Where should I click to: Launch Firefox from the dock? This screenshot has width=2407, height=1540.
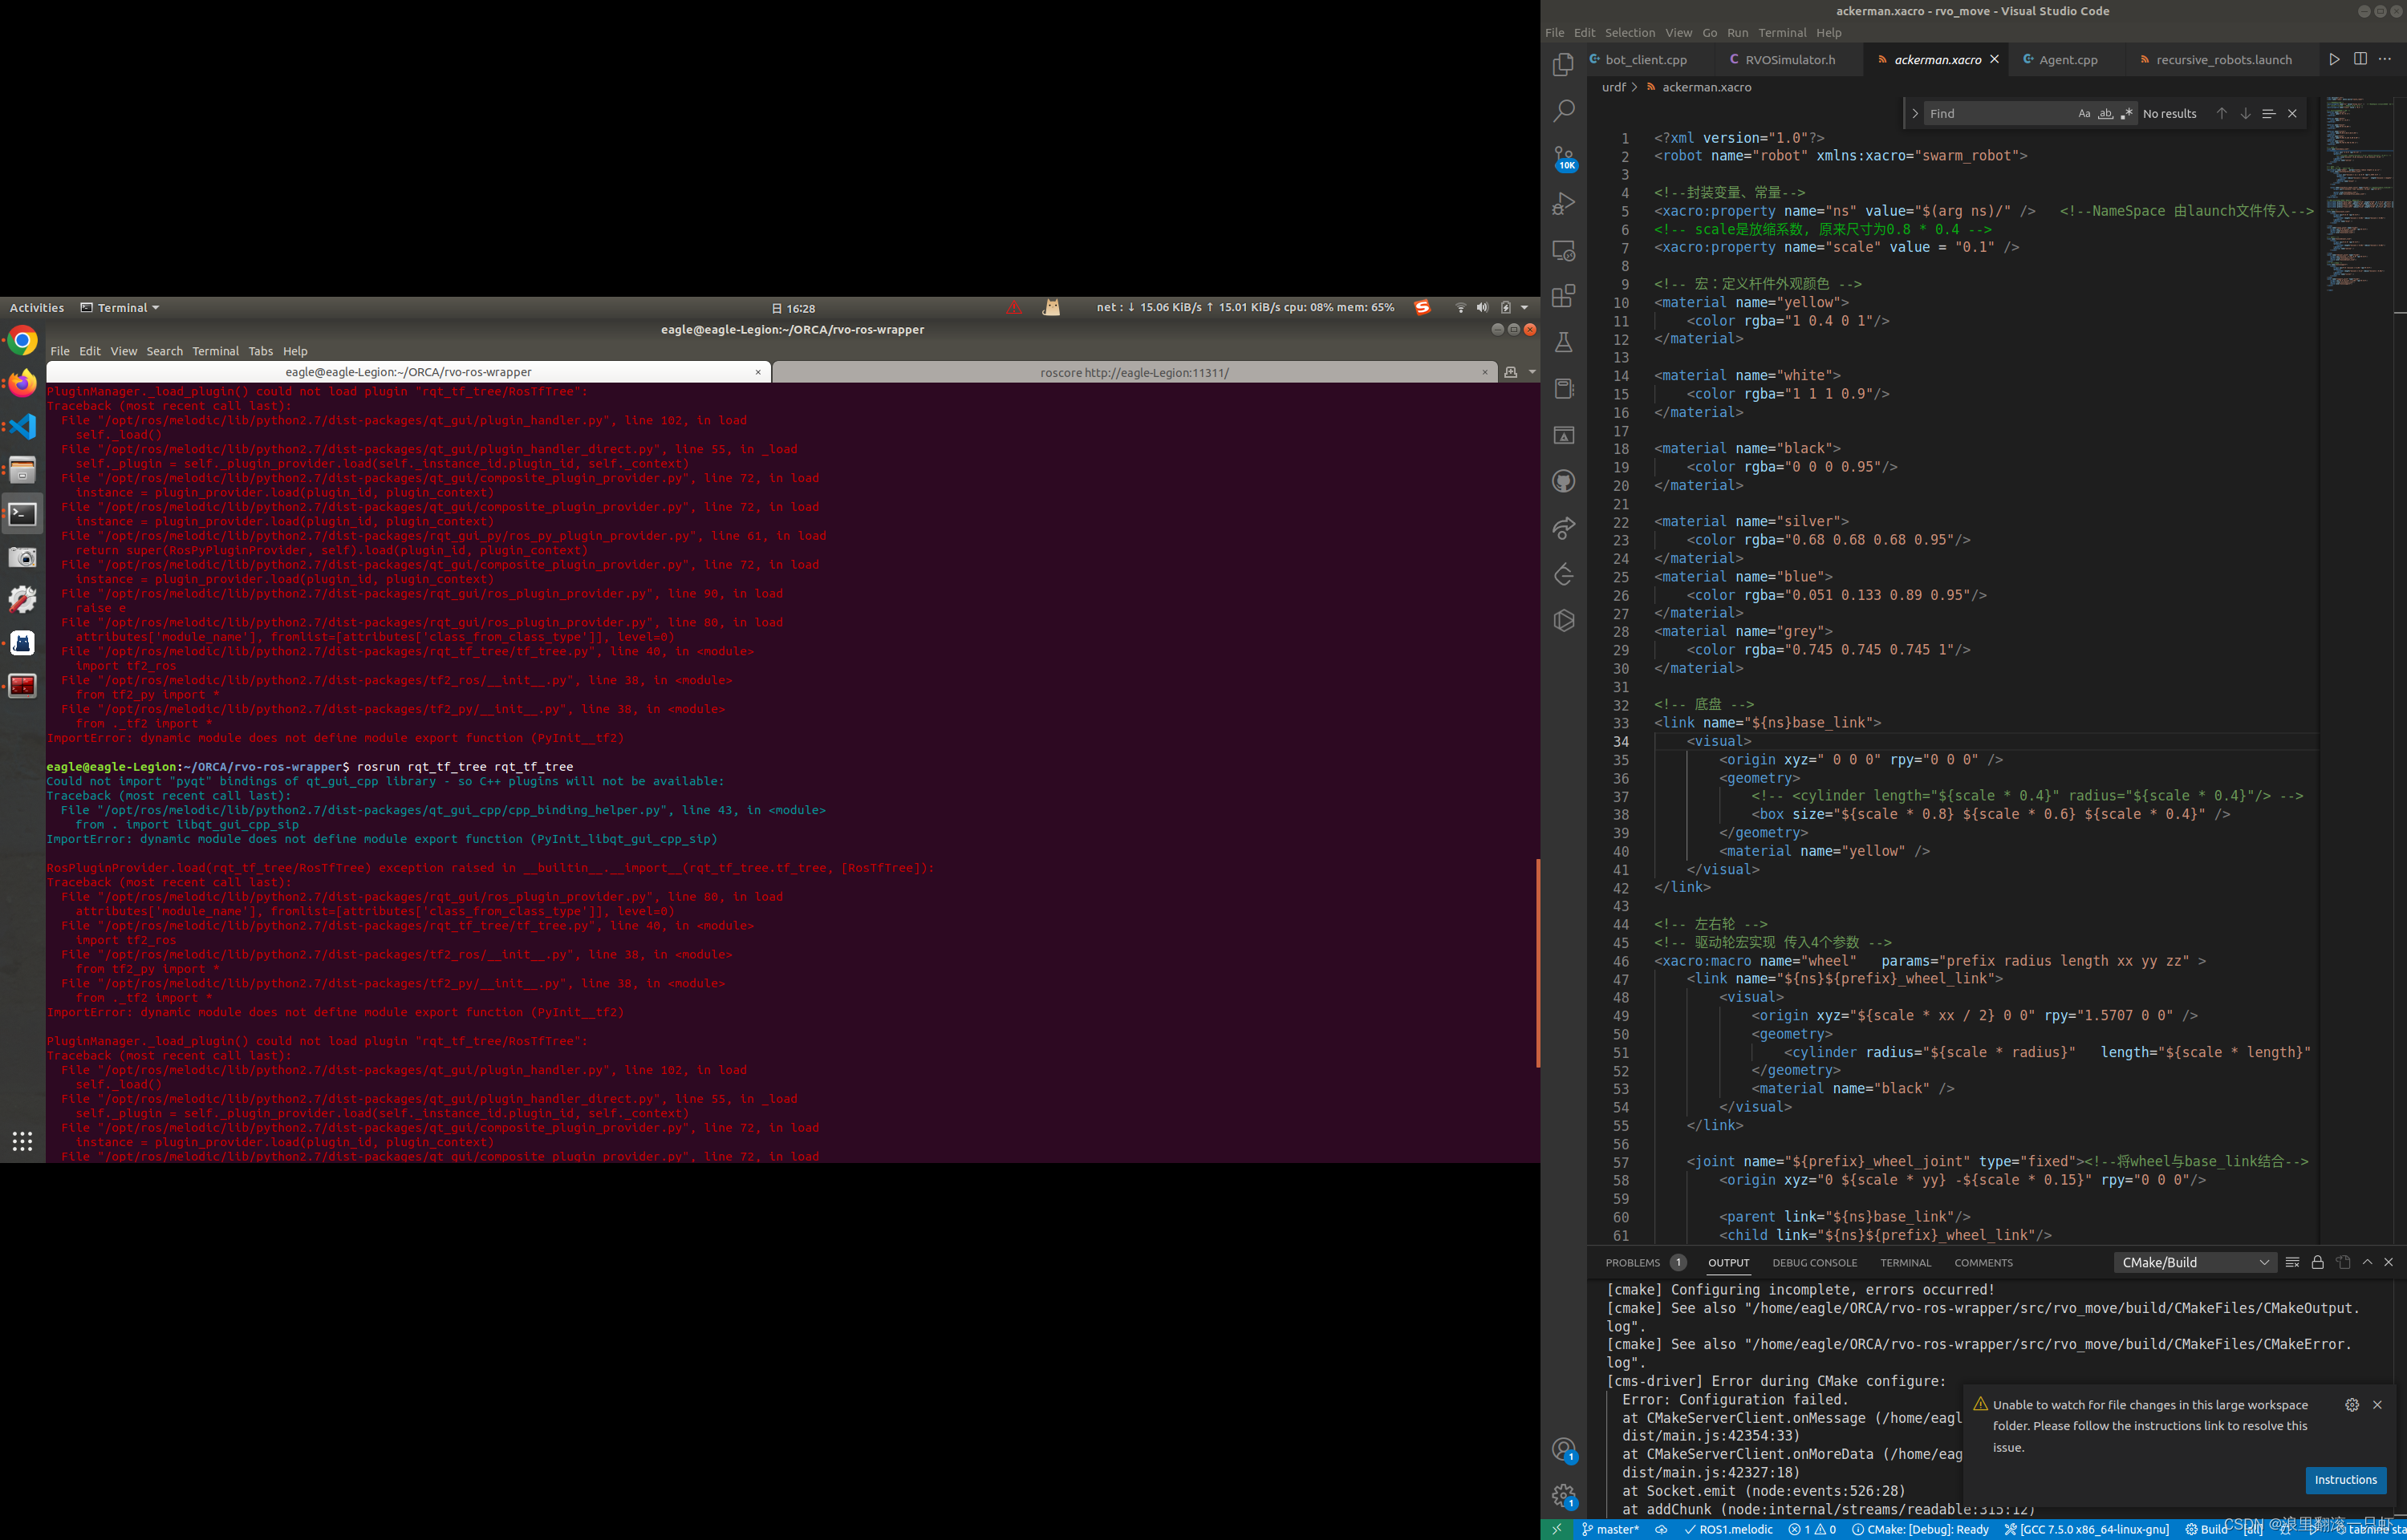click(x=22, y=384)
